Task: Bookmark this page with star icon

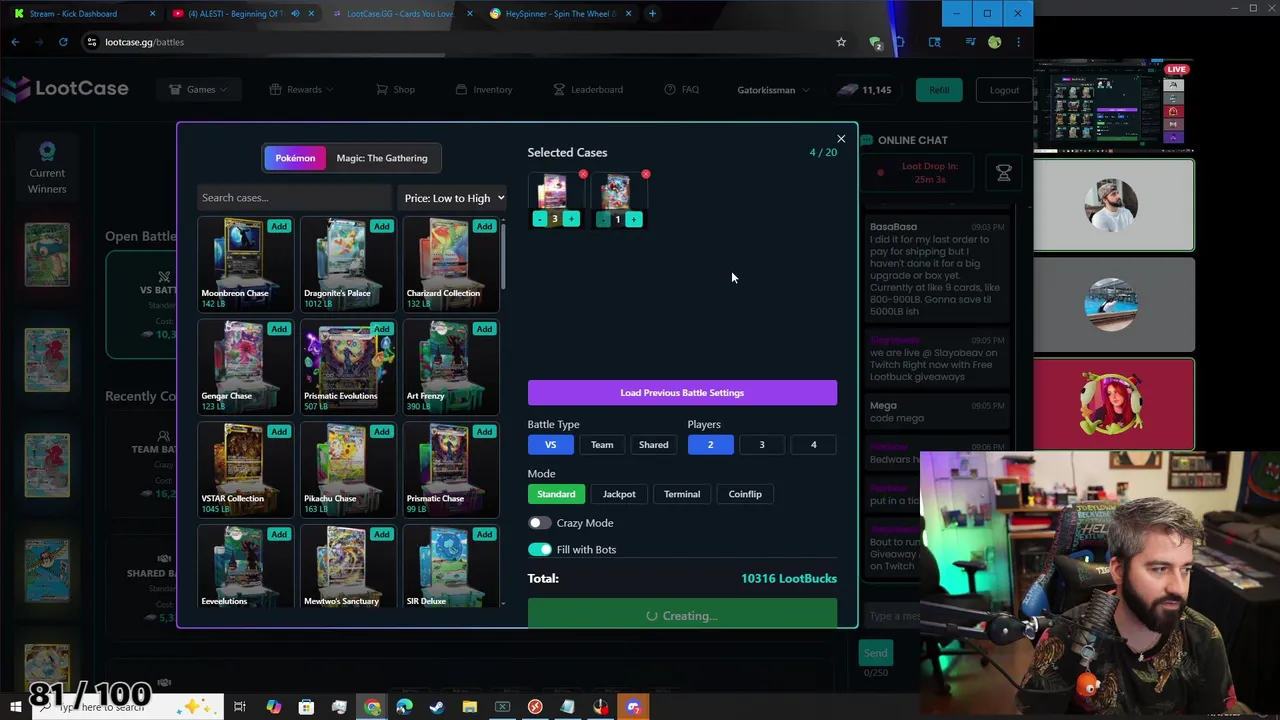Action: click(841, 42)
